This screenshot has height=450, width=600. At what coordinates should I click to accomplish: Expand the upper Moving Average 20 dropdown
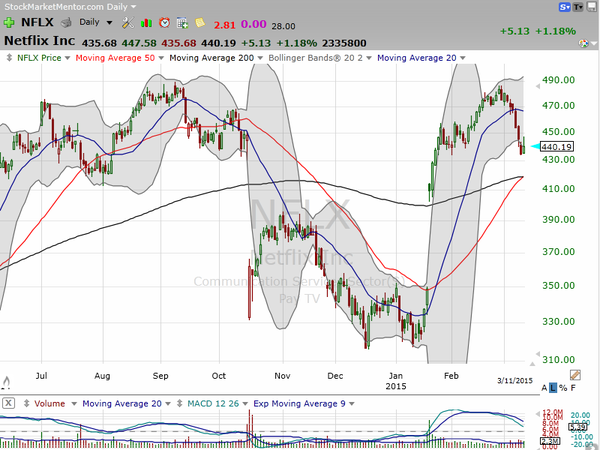(x=463, y=58)
